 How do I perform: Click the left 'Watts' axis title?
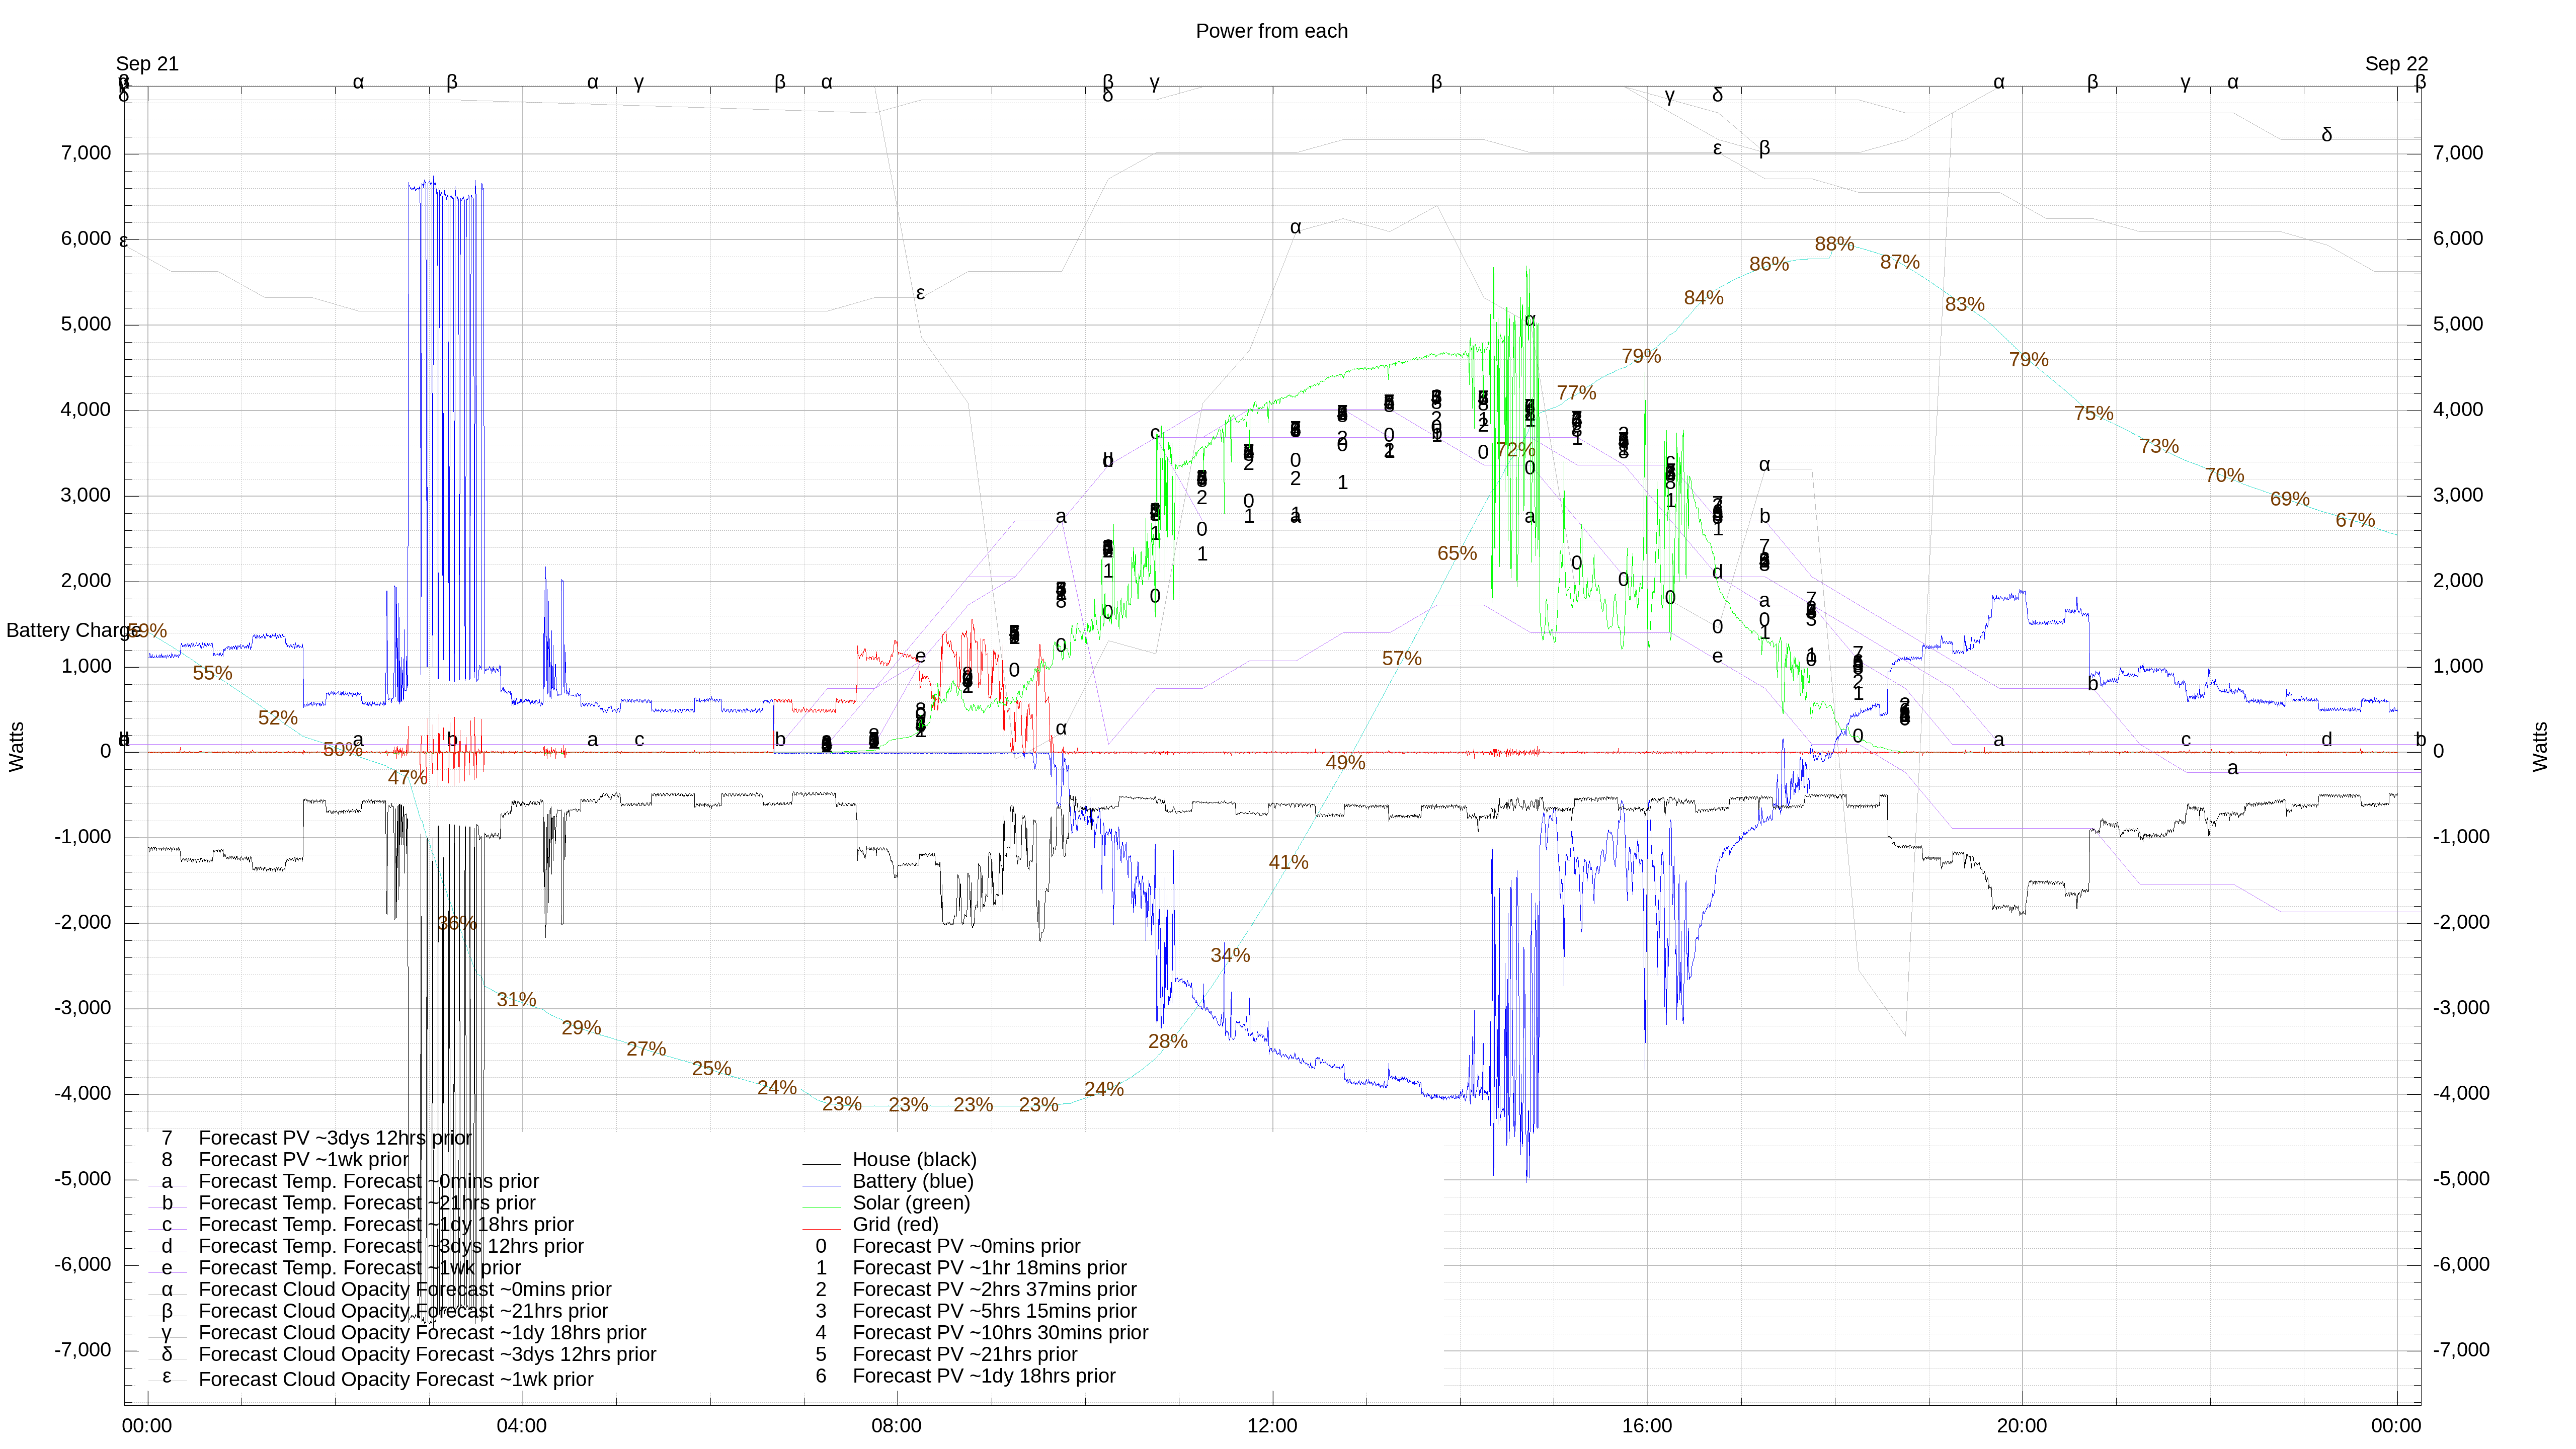click(x=17, y=747)
